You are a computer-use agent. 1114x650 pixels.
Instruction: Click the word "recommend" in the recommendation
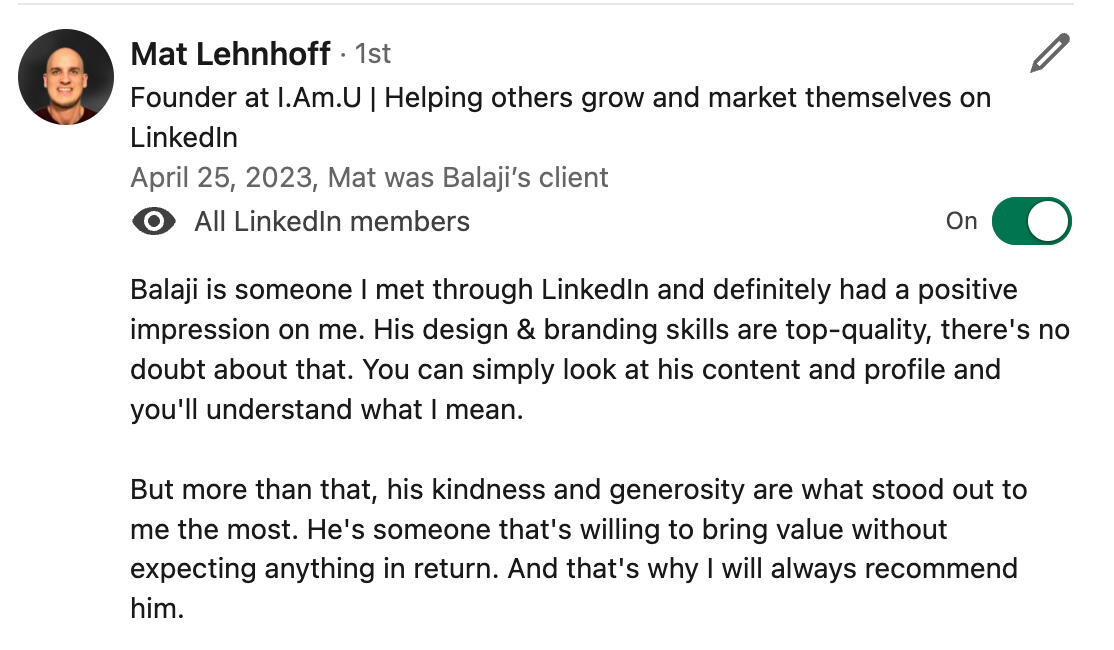tap(941, 569)
